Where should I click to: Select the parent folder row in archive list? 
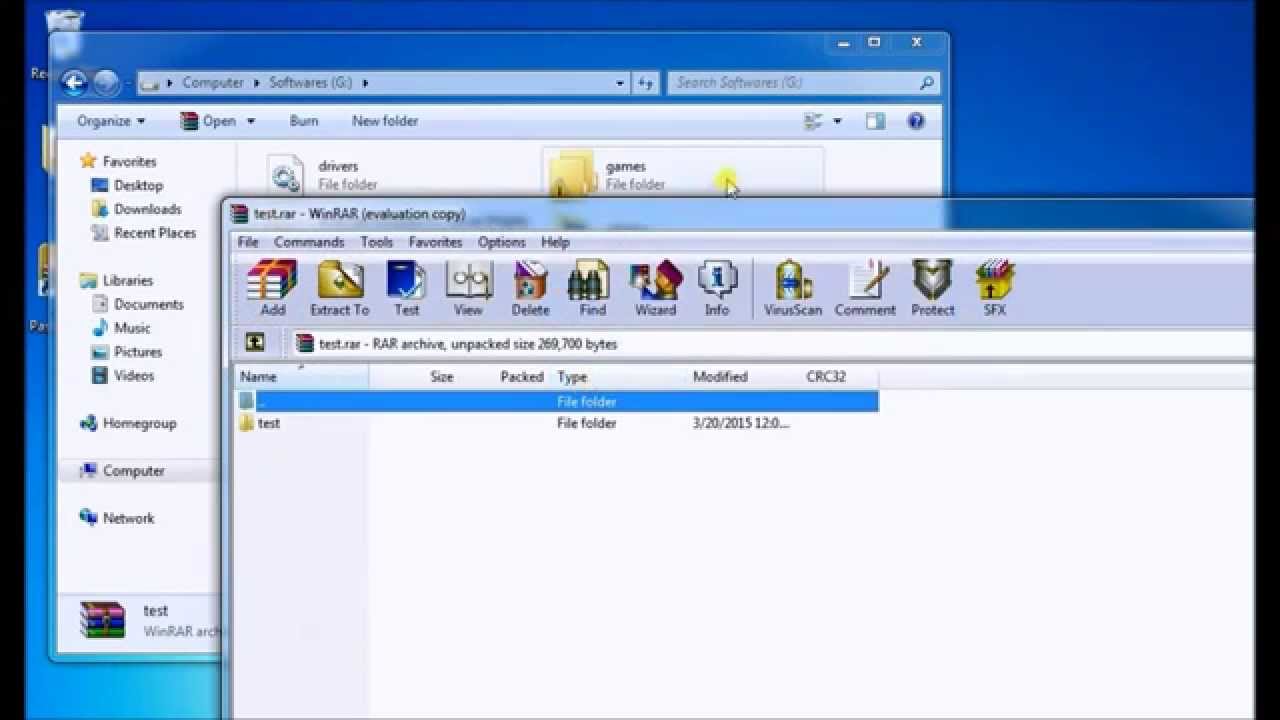pos(557,401)
